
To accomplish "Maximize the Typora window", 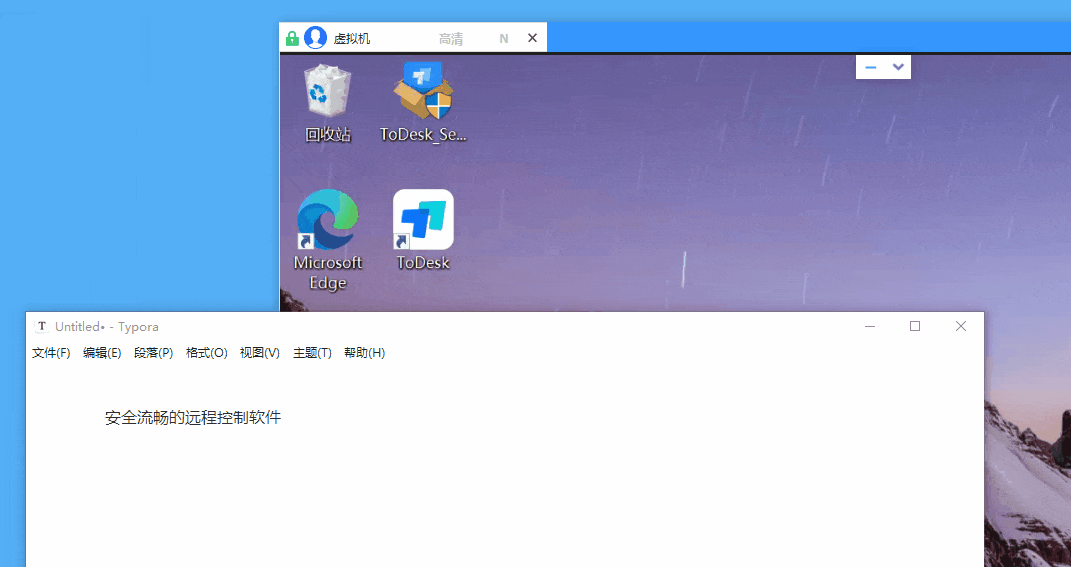I will pos(914,326).
